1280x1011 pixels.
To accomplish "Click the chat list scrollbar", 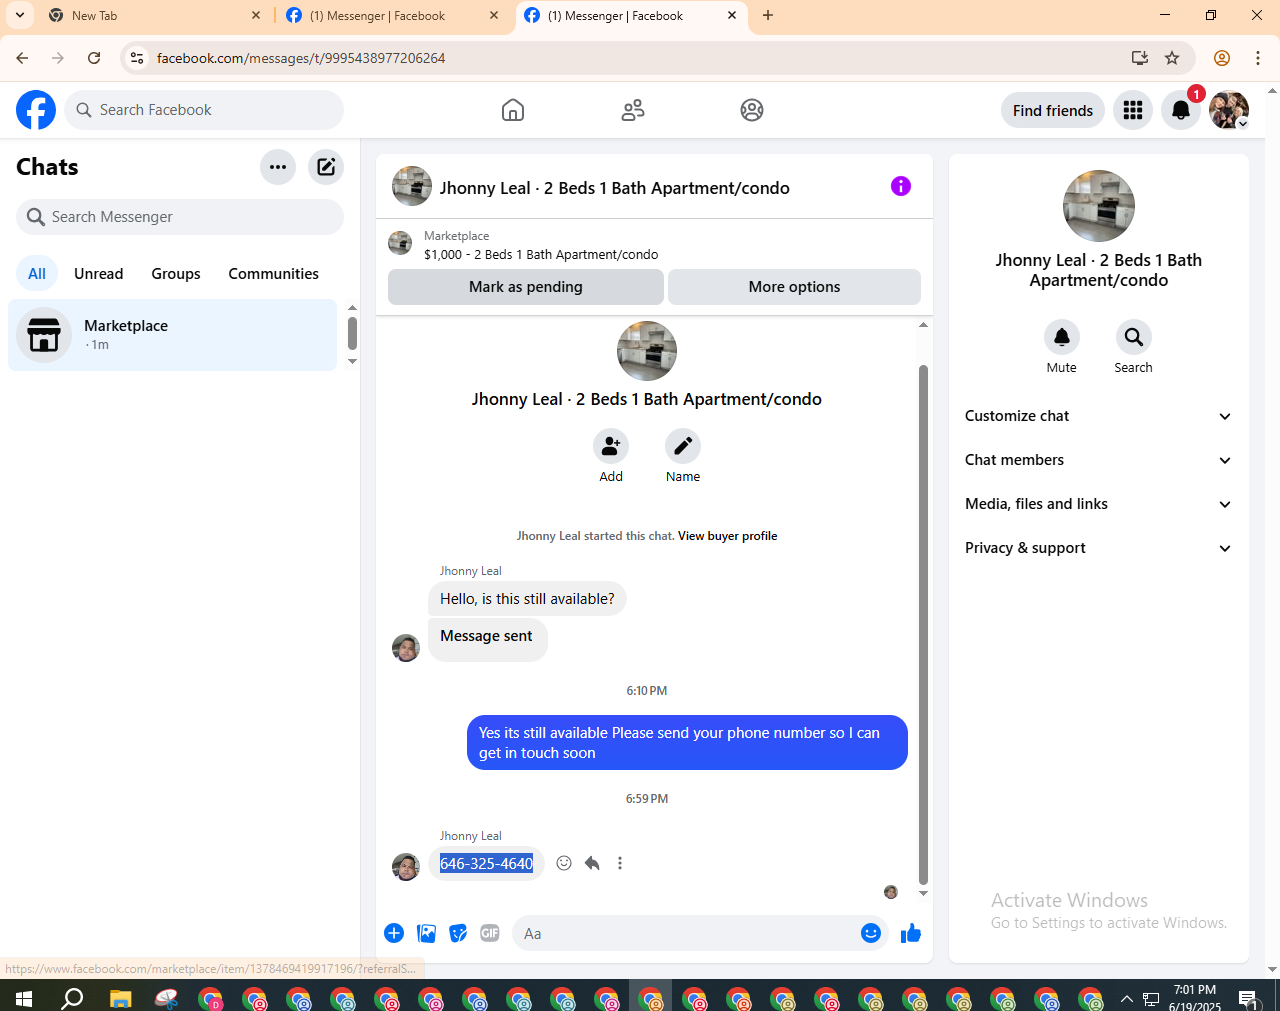I will point(352,333).
